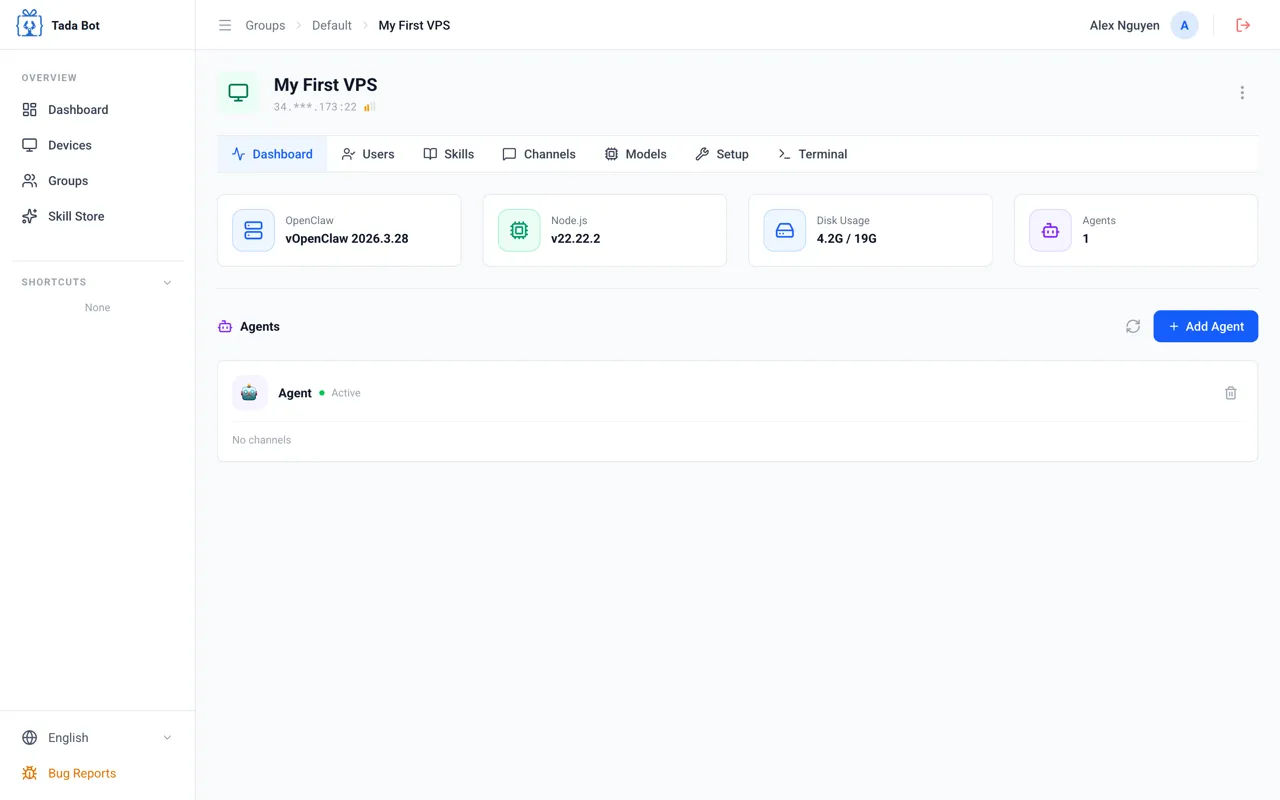Click the Agent name in the list

(295, 393)
